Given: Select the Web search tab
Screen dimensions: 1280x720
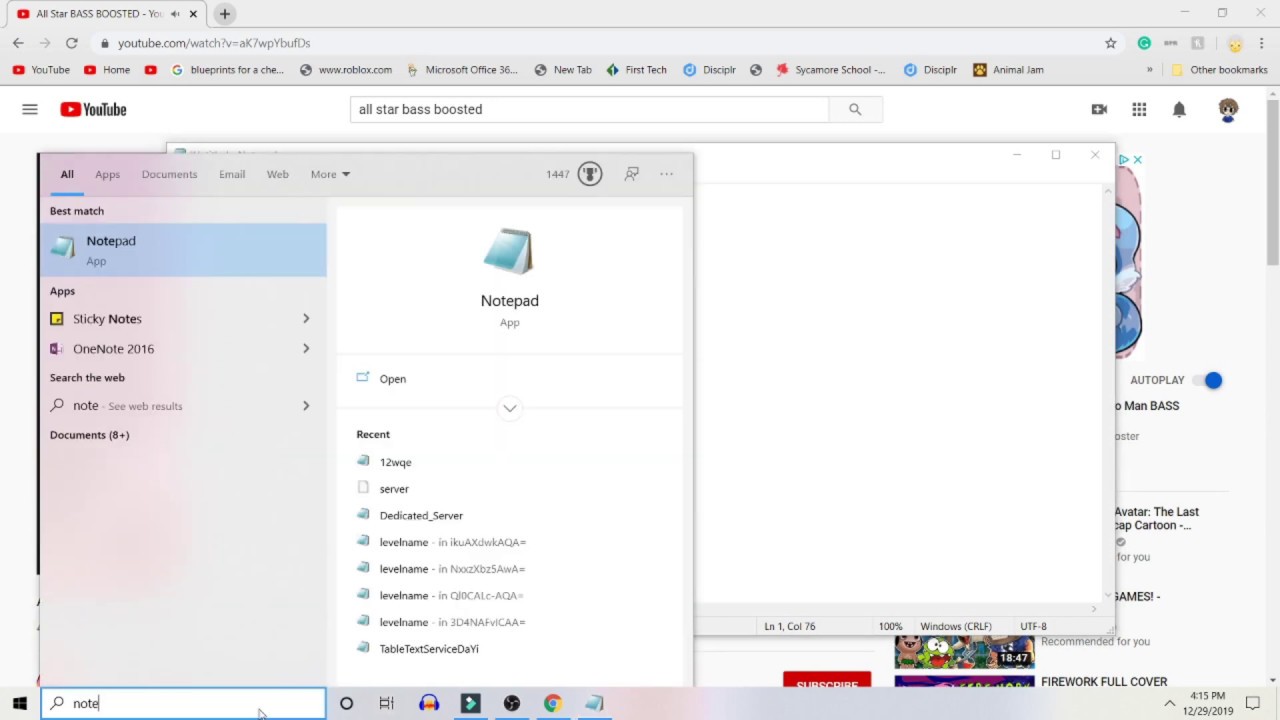Looking at the screenshot, I should tap(277, 174).
